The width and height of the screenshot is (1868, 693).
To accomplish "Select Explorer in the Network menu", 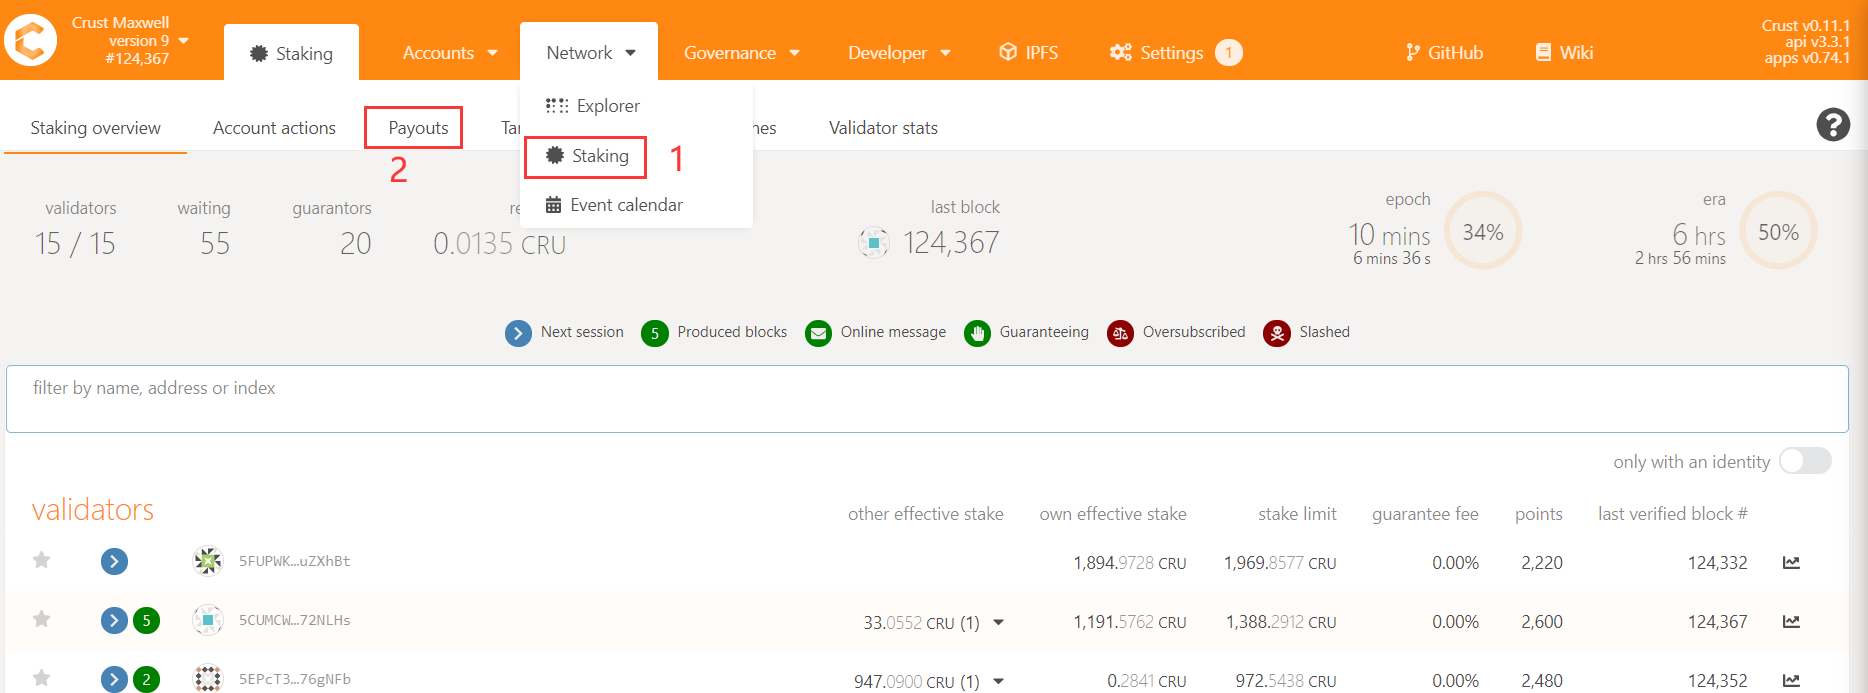I will [x=592, y=105].
